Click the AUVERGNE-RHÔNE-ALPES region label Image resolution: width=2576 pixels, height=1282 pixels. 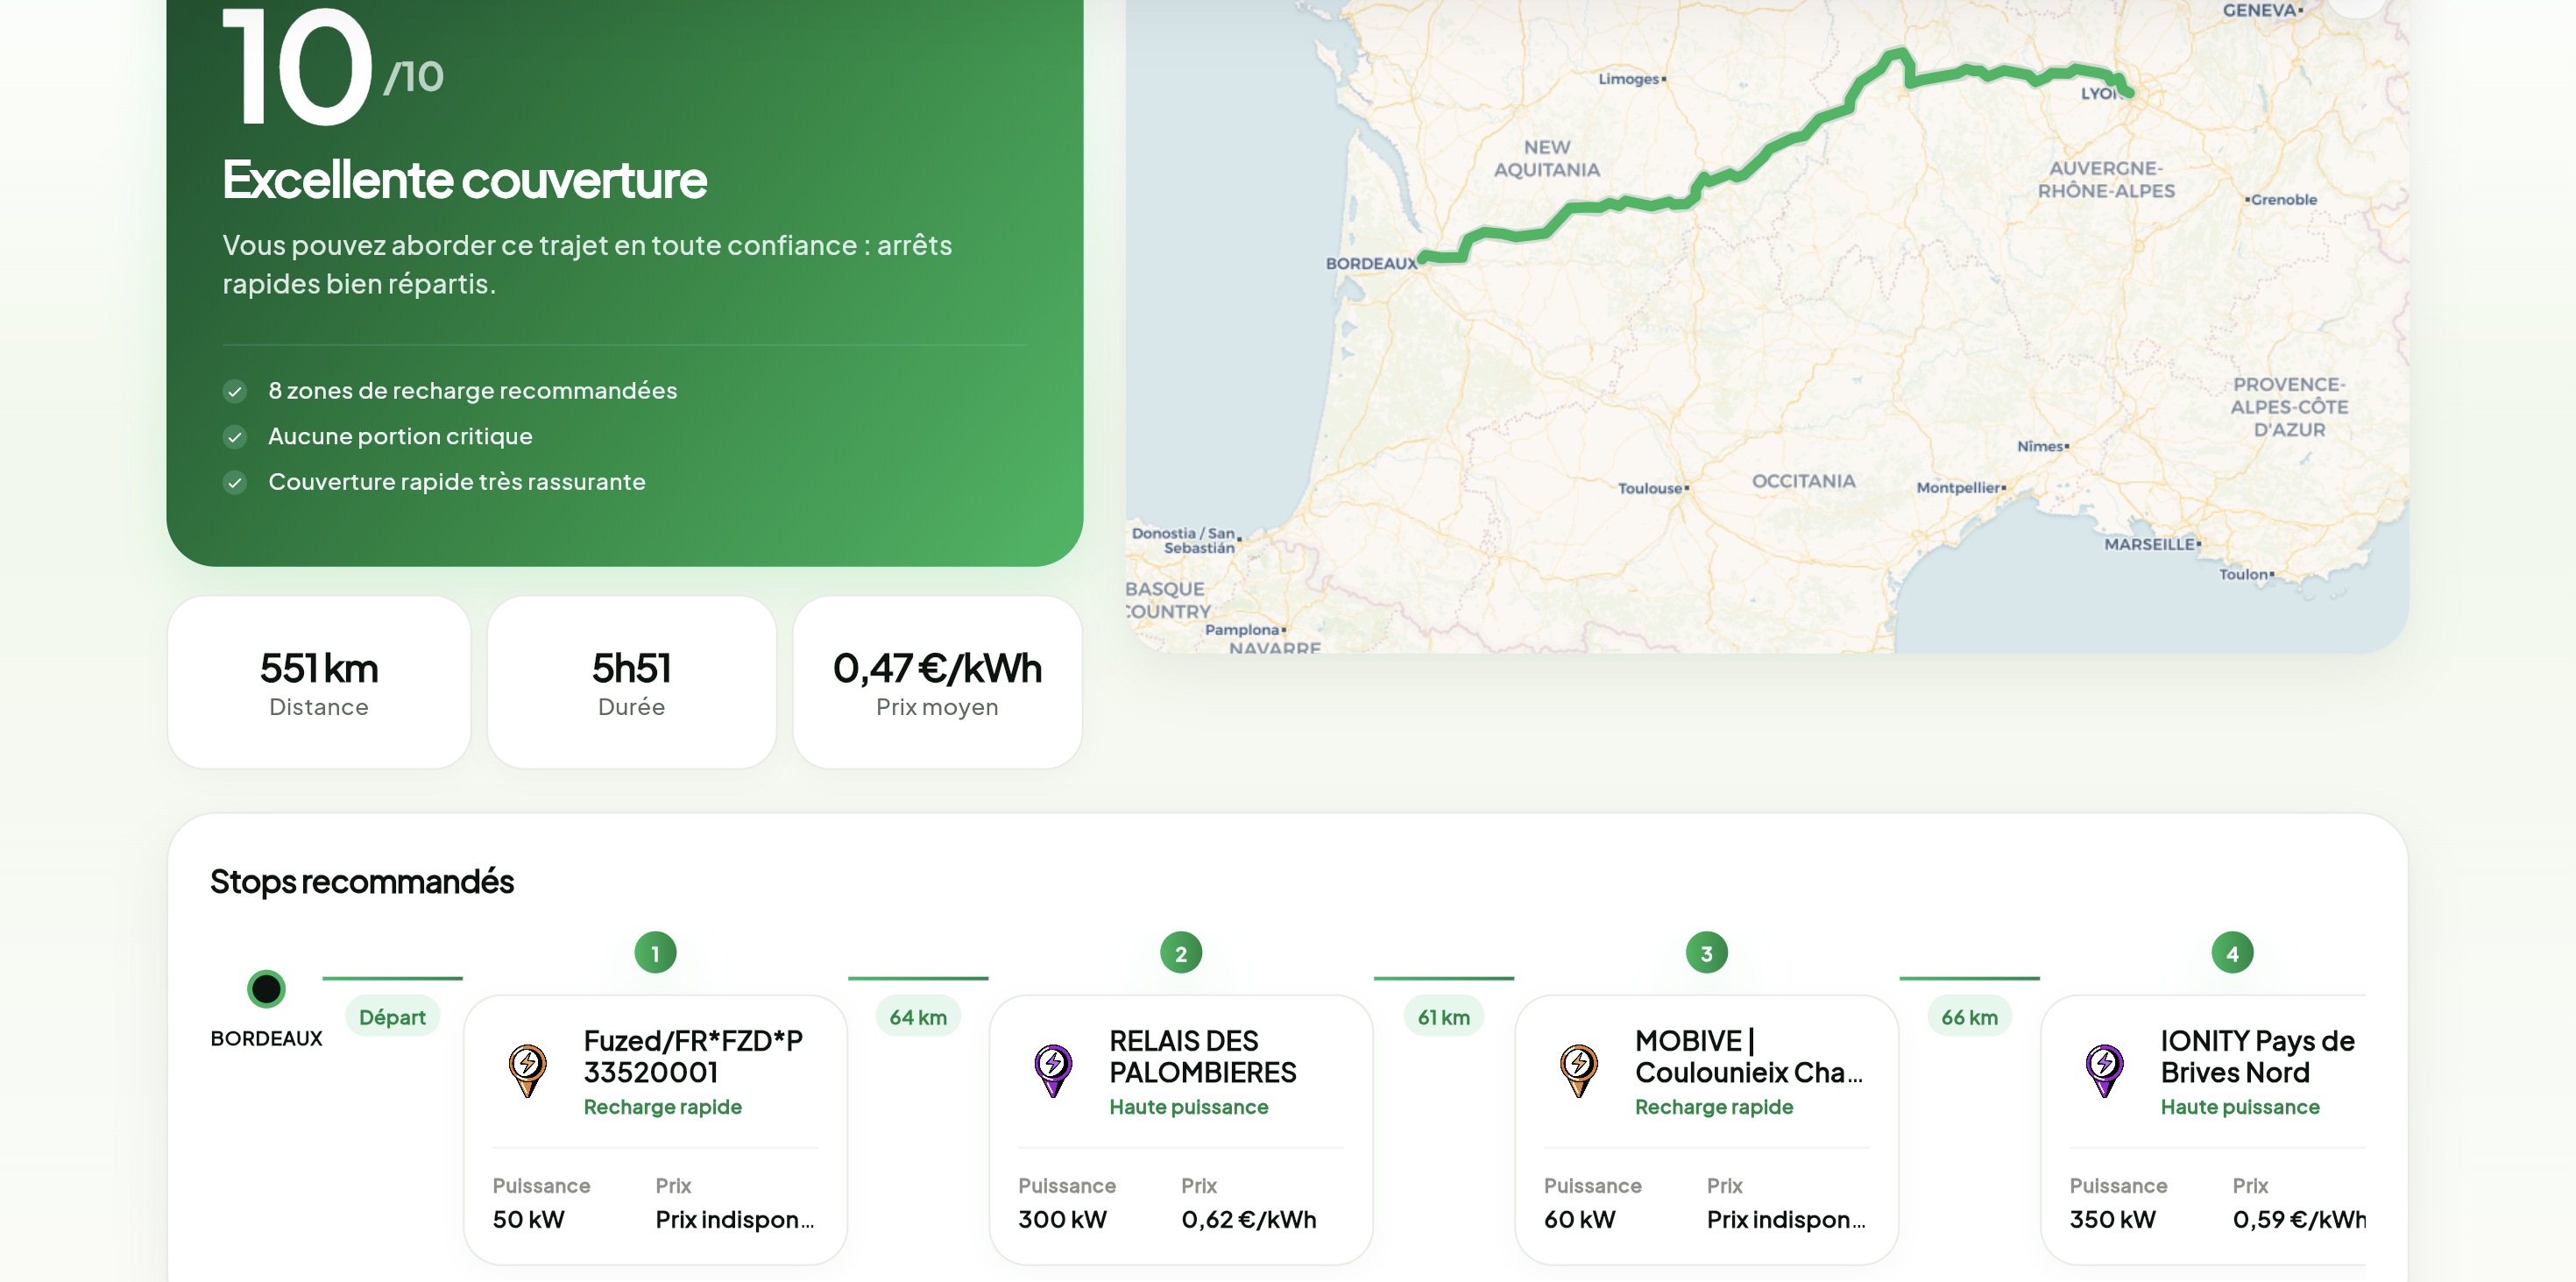[x=2106, y=180]
